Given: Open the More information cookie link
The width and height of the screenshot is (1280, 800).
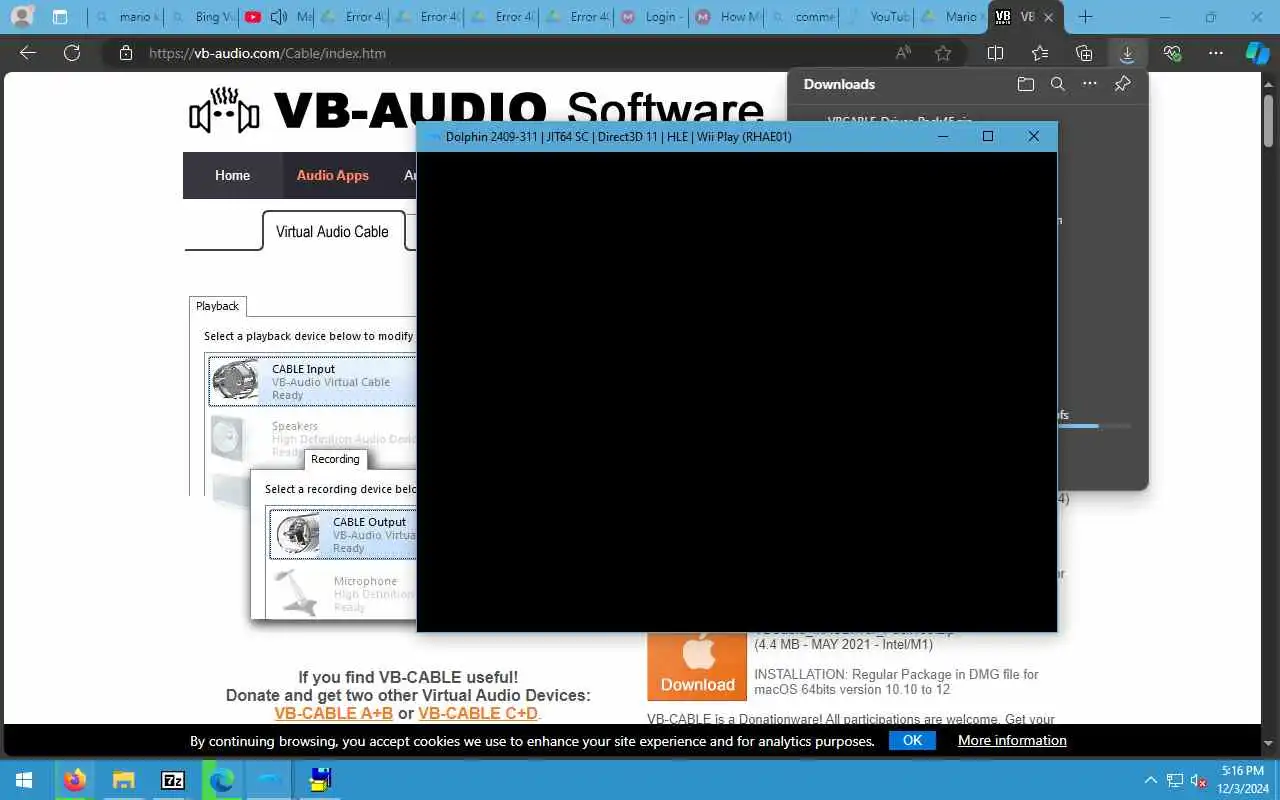Looking at the screenshot, I should pos(1012,740).
